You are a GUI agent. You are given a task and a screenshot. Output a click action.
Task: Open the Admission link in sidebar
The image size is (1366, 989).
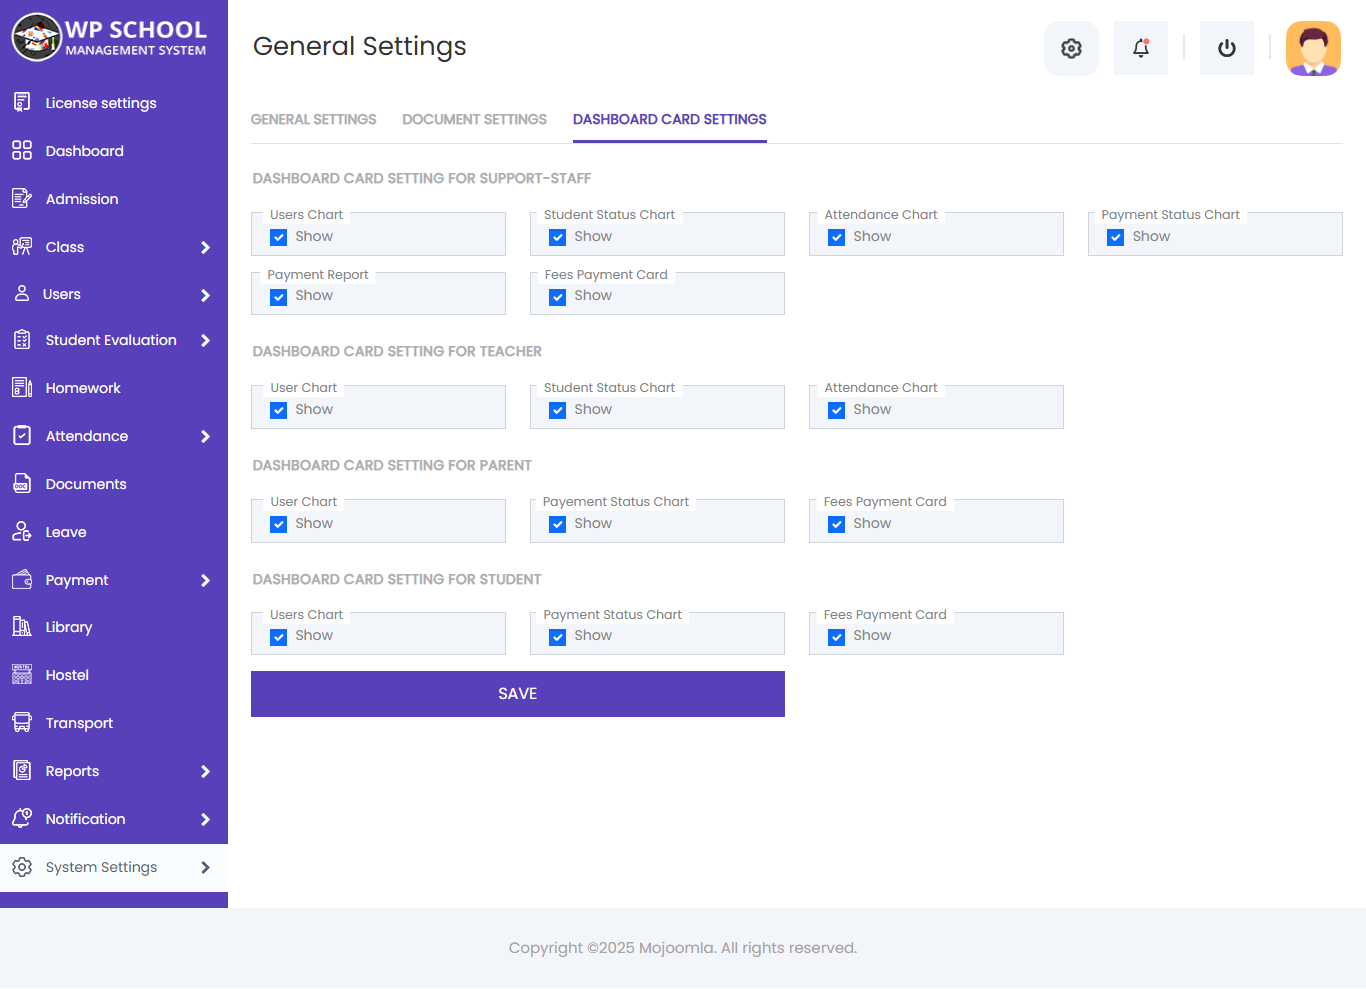pos(114,199)
